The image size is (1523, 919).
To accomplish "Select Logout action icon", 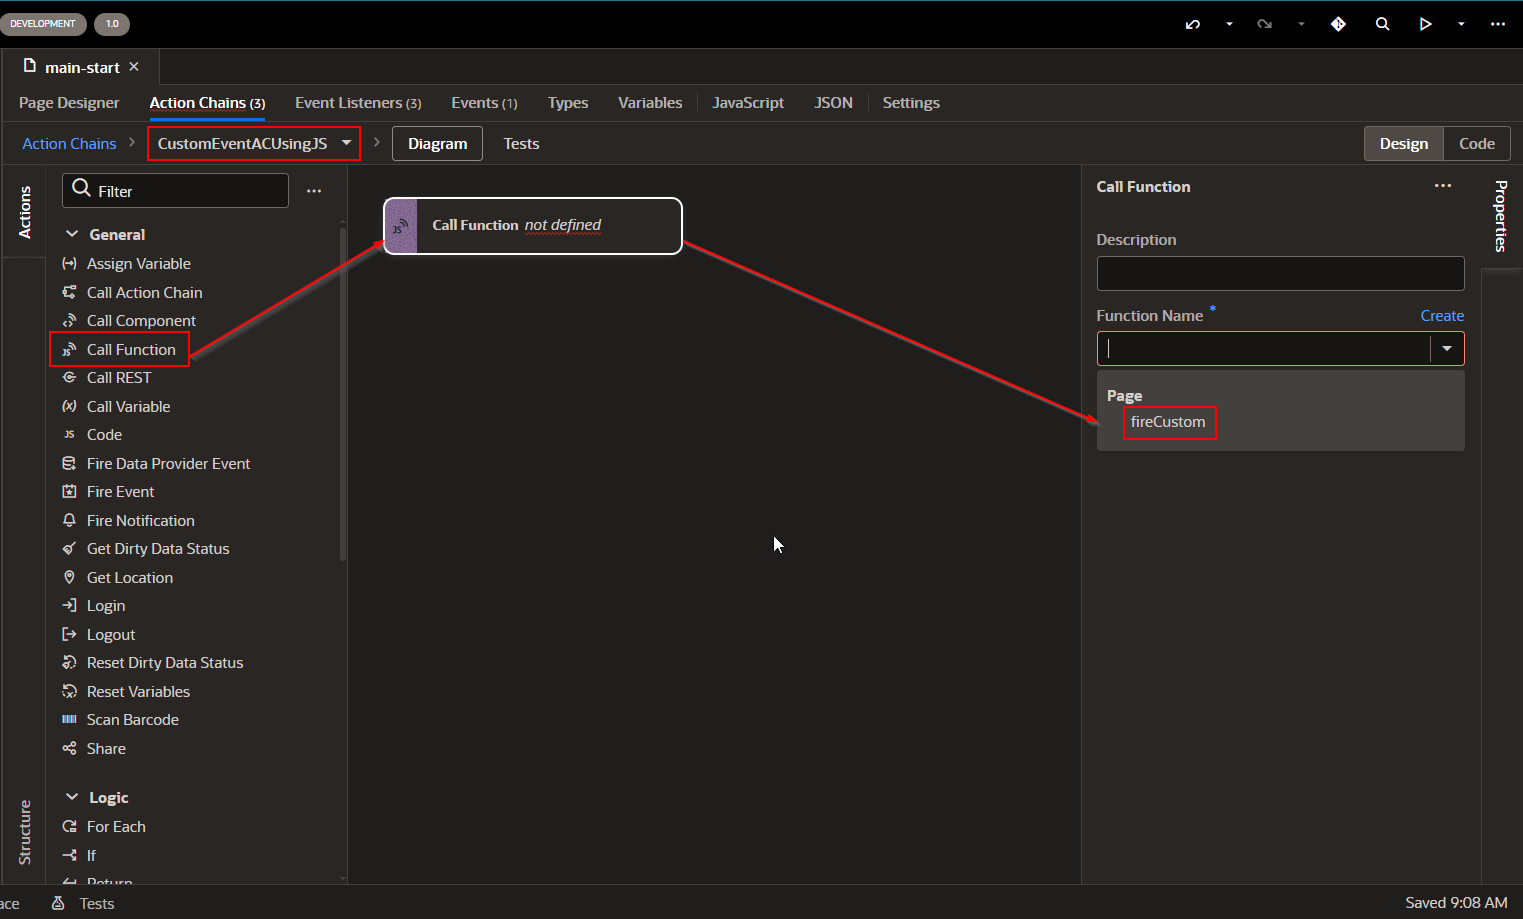I will [69, 634].
